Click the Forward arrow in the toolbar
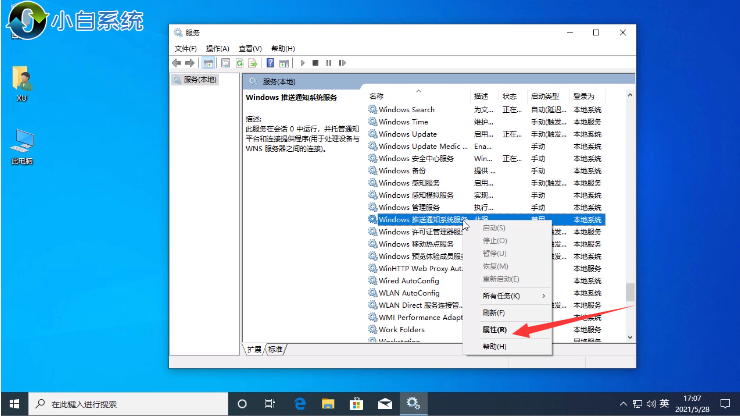 click(x=190, y=62)
